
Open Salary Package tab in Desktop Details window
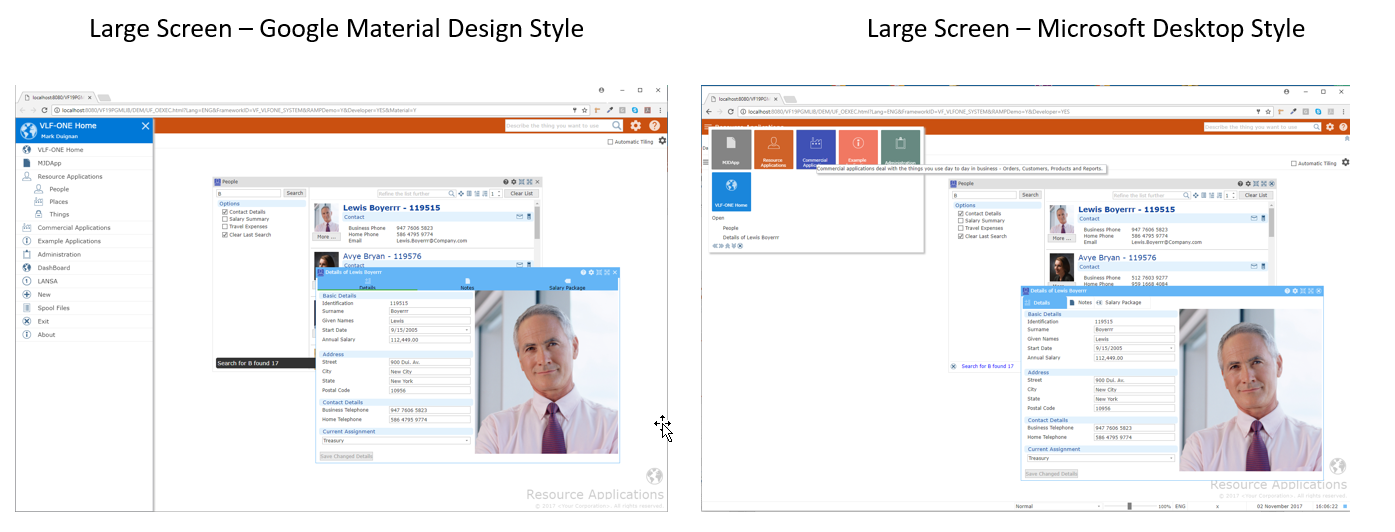click(x=1118, y=302)
